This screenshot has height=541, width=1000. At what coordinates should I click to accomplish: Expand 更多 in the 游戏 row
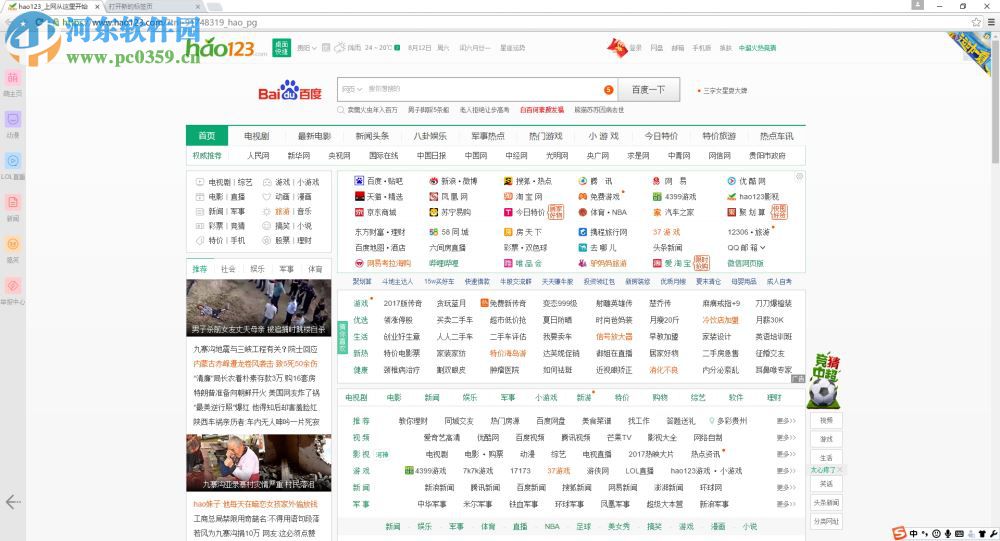[x=786, y=471]
